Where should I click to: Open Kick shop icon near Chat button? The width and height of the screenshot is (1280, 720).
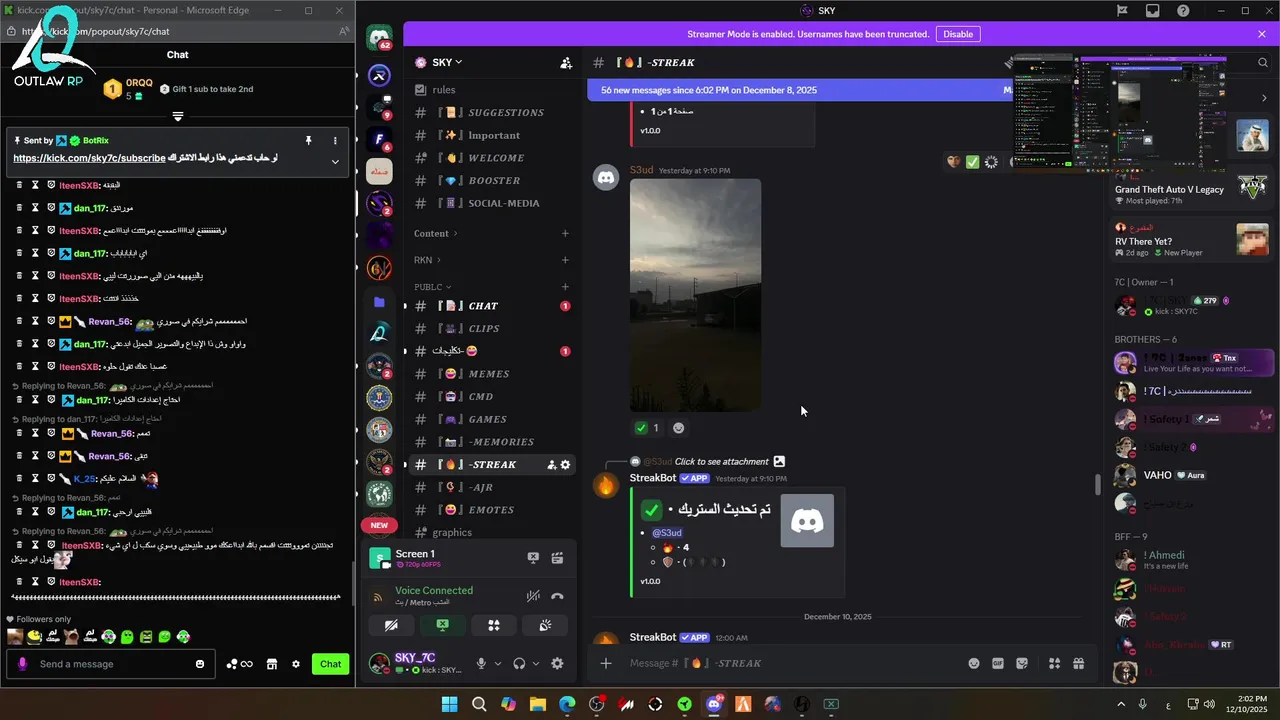coord(271,664)
